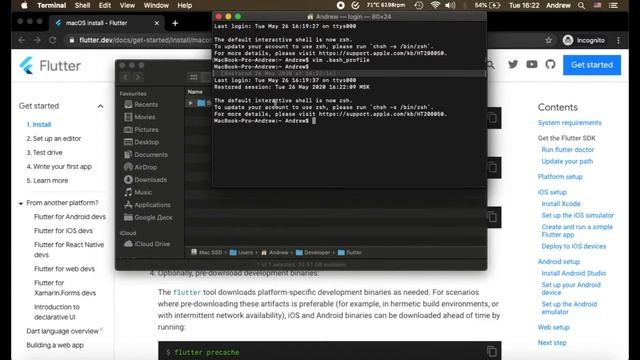
Task: Open Notification Center list icon
Action: [x=613, y=5]
